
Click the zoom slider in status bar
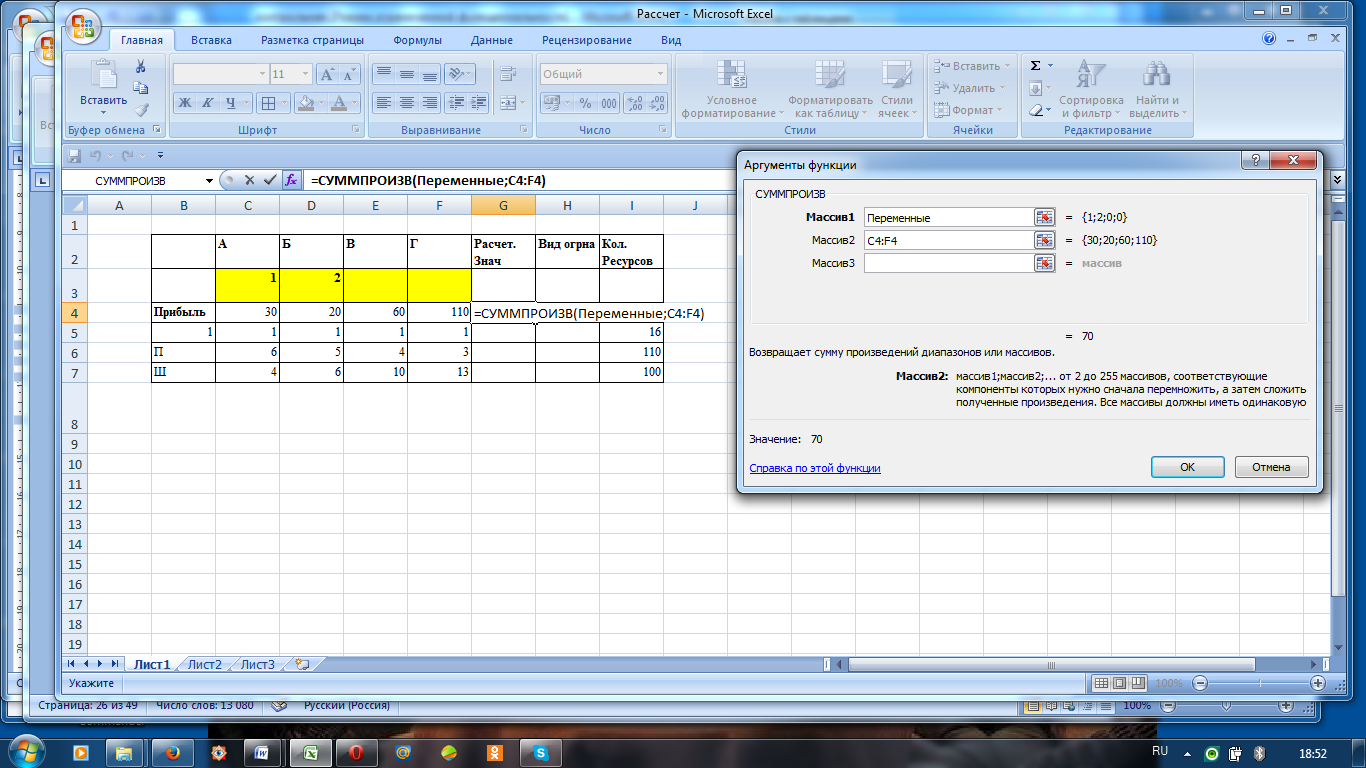tap(1260, 683)
